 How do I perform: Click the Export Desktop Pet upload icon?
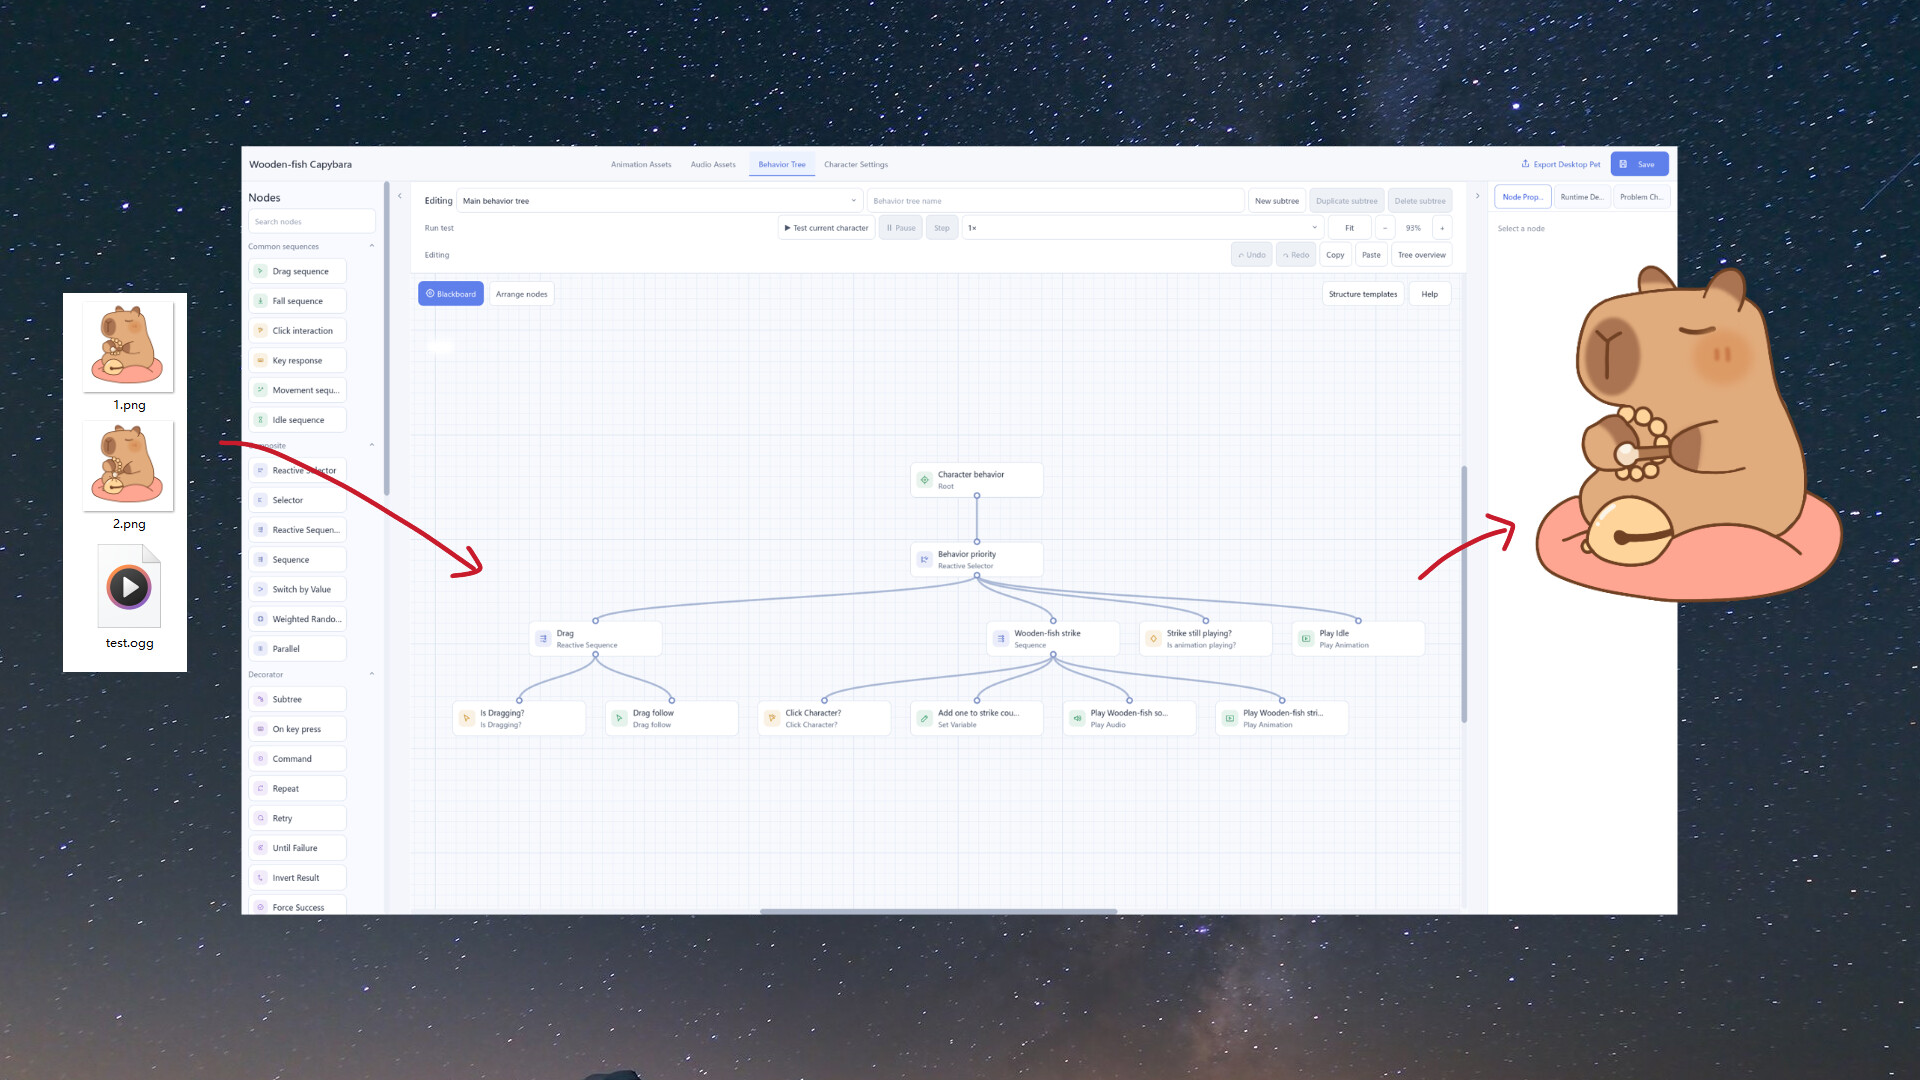[1525, 164]
